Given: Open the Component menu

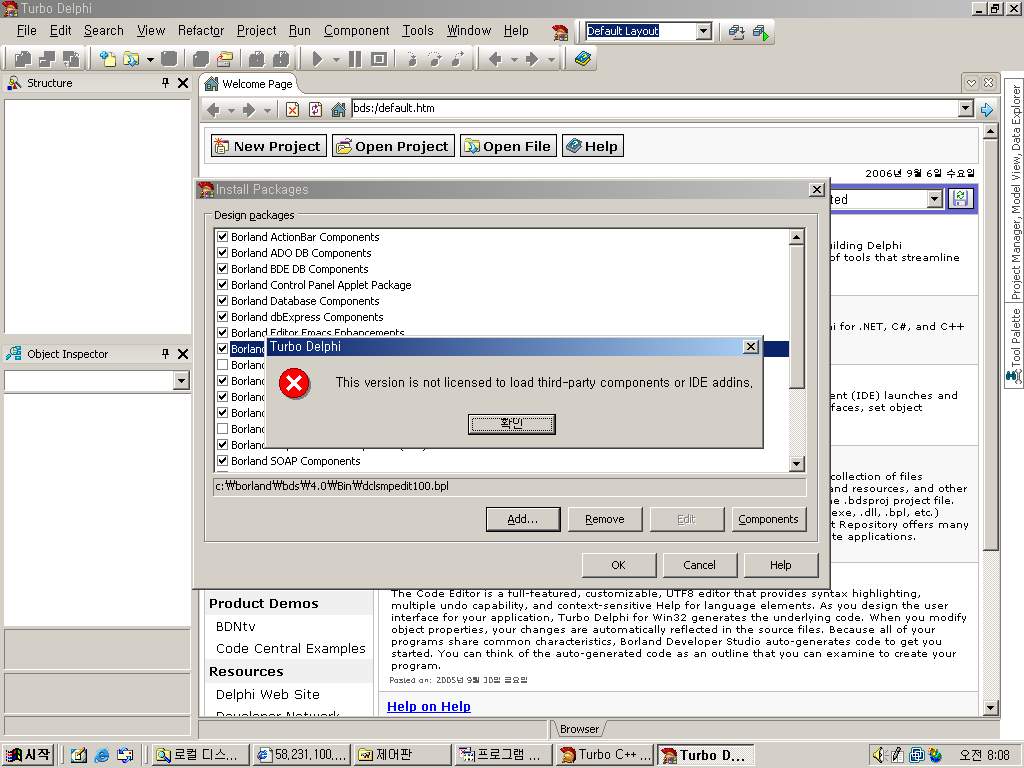Looking at the screenshot, I should click(356, 31).
